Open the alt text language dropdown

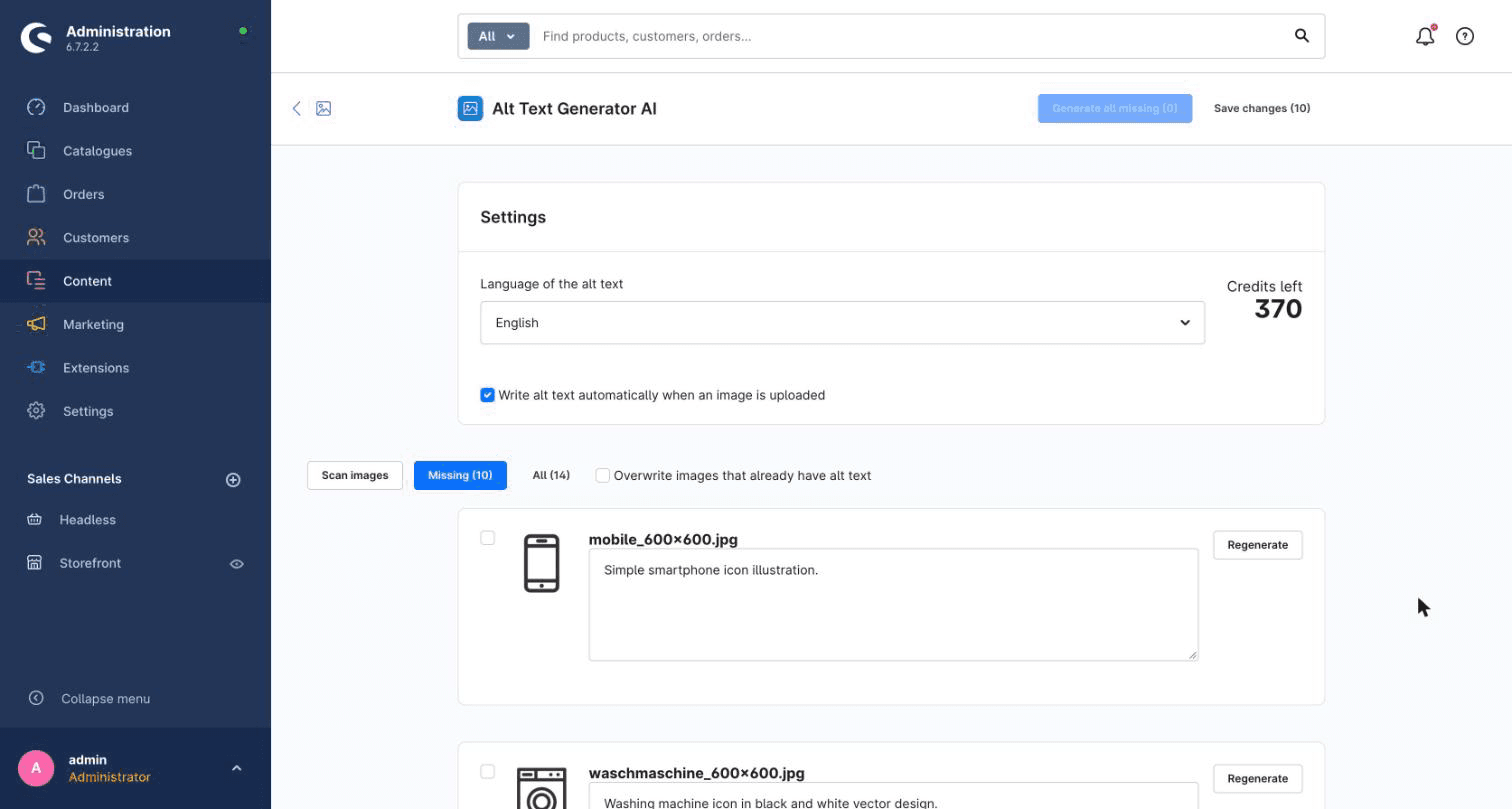click(842, 323)
